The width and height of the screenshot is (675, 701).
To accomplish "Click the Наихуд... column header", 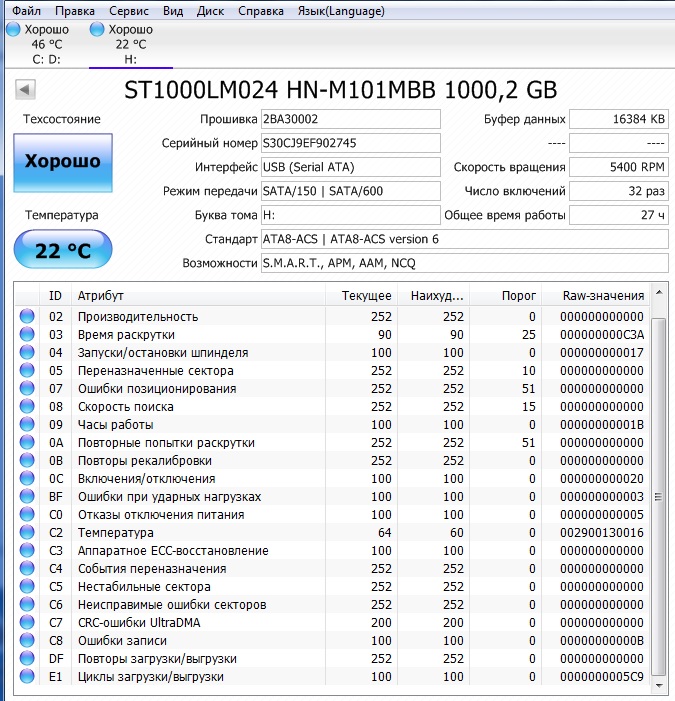I will pos(434,296).
